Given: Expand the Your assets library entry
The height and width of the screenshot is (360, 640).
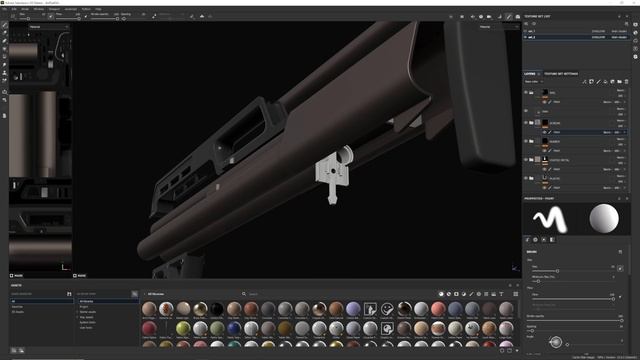Looking at the screenshot, I should tap(77, 317).
